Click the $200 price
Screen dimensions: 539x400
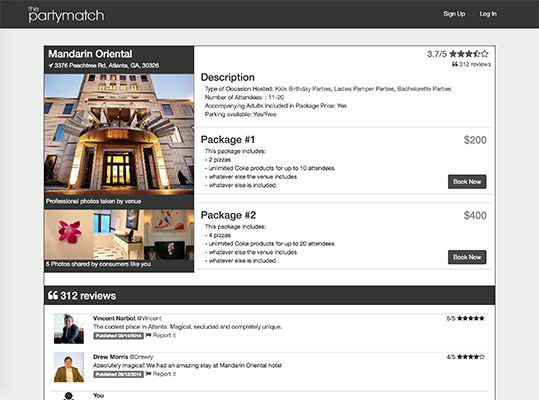tap(475, 140)
